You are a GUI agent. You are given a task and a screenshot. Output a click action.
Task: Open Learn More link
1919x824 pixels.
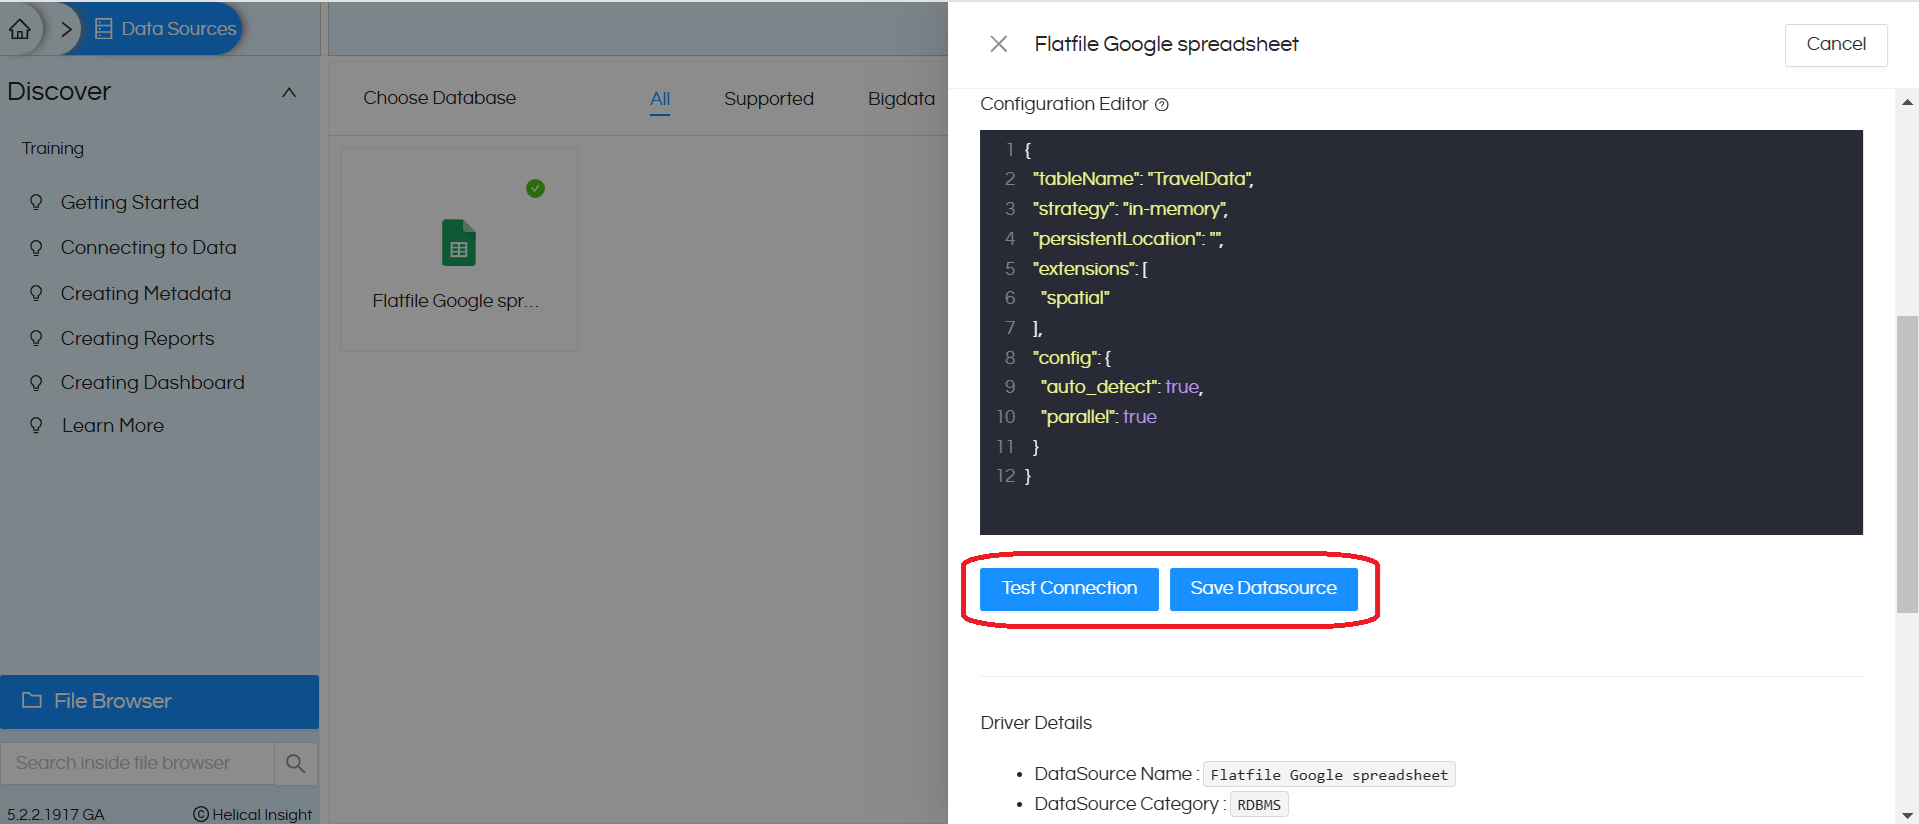(x=113, y=425)
